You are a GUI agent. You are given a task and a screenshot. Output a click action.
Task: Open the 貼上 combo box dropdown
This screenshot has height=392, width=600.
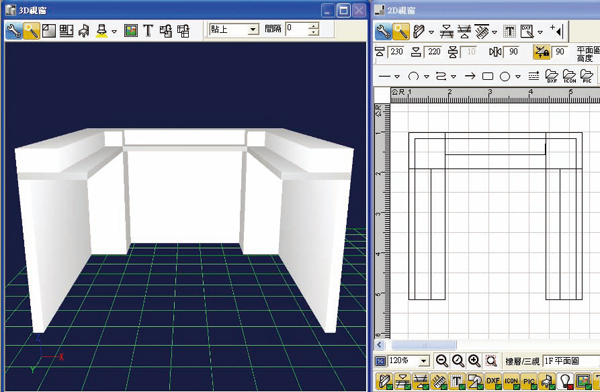253,29
